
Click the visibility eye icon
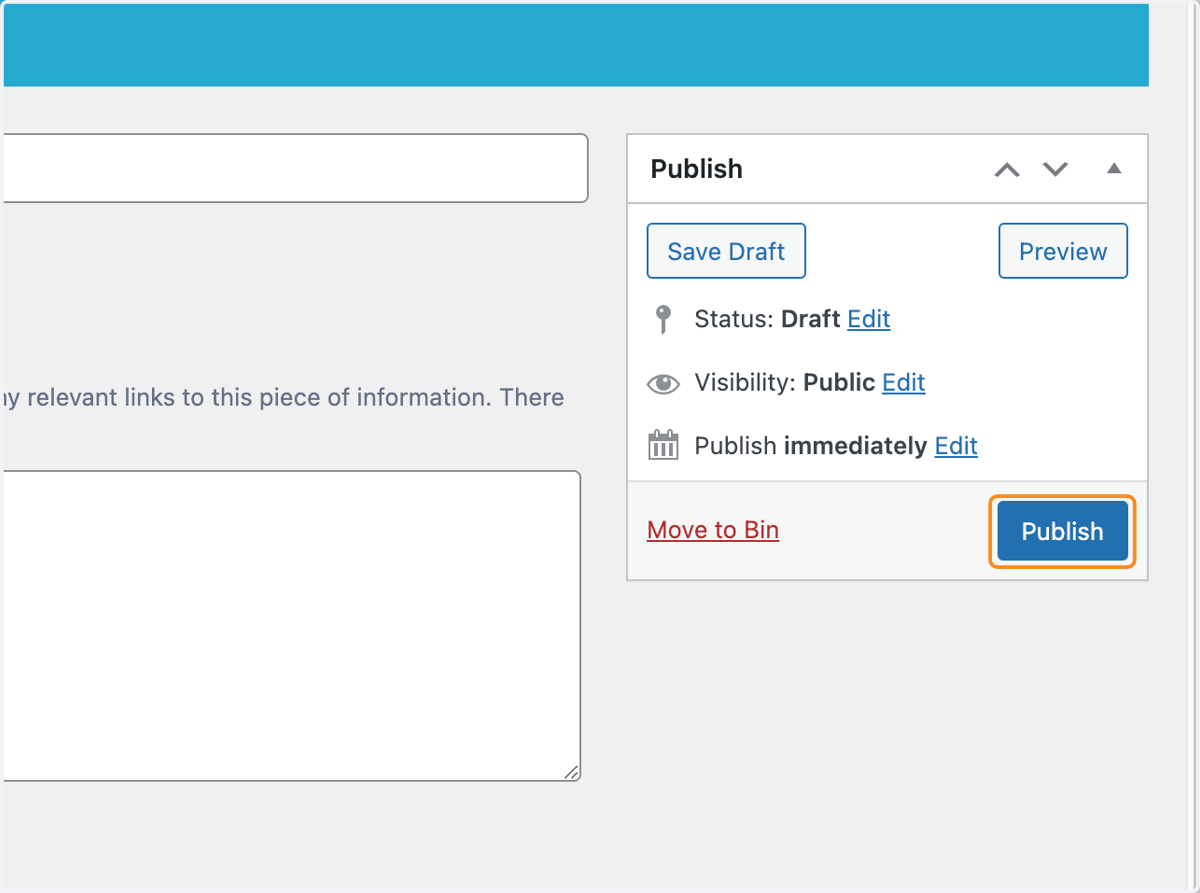(663, 383)
